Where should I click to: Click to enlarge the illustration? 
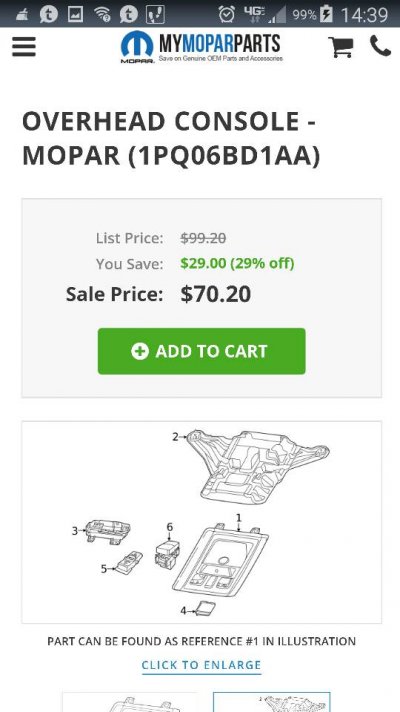point(202,665)
